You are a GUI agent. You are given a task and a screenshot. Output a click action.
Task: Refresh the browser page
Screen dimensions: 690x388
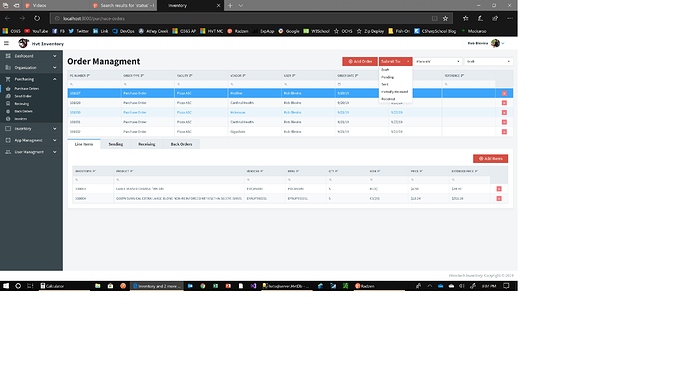37,18
